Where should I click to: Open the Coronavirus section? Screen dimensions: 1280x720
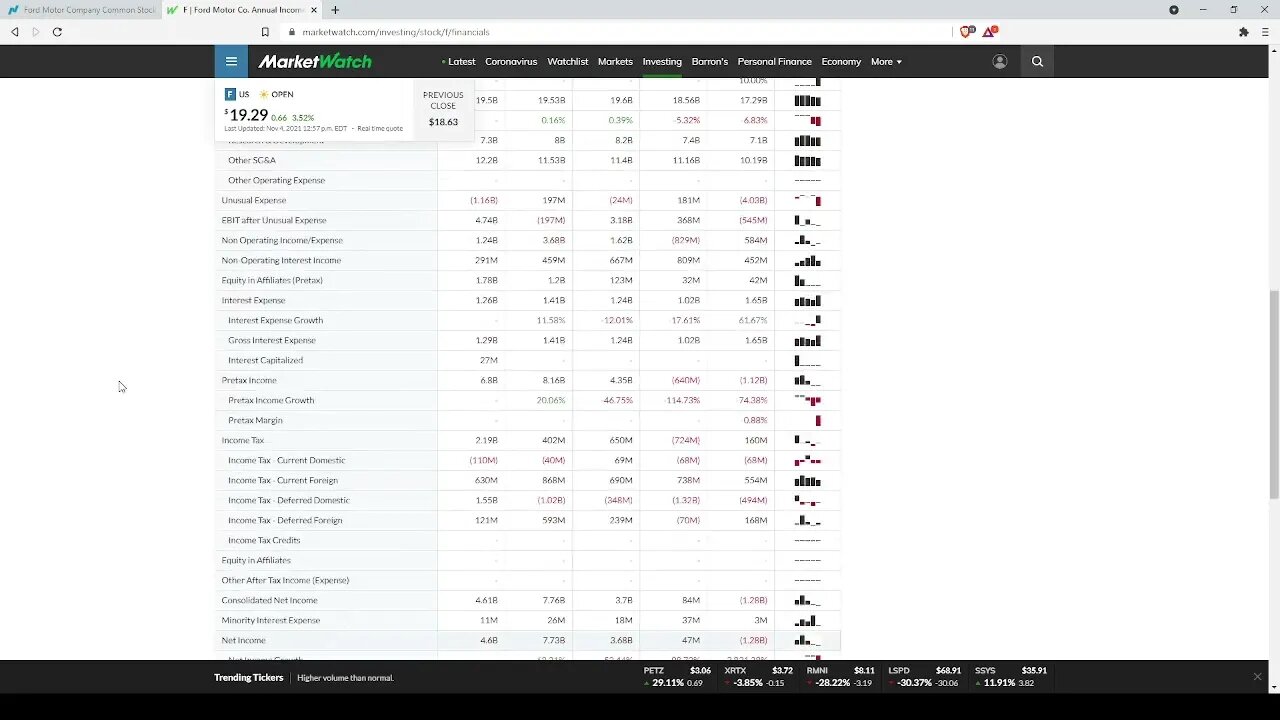click(x=511, y=61)
